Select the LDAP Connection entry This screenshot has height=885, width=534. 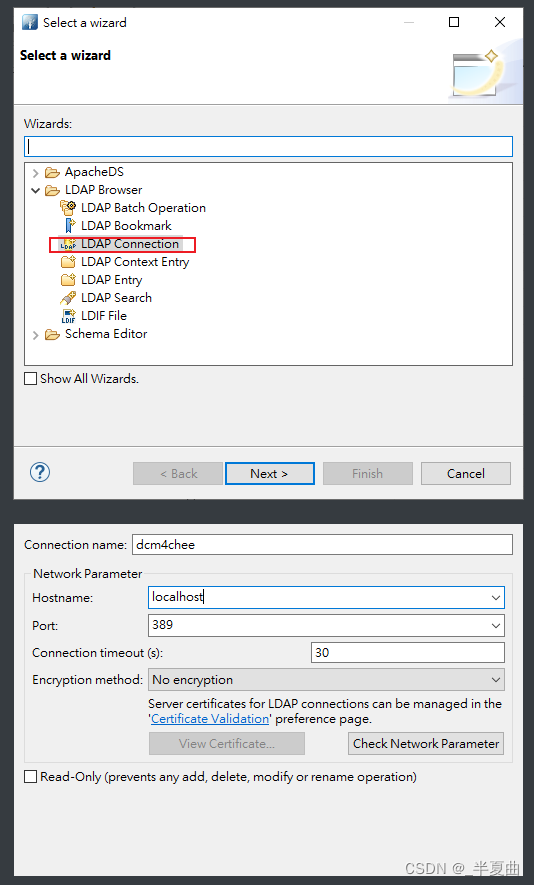coord(130,244)
